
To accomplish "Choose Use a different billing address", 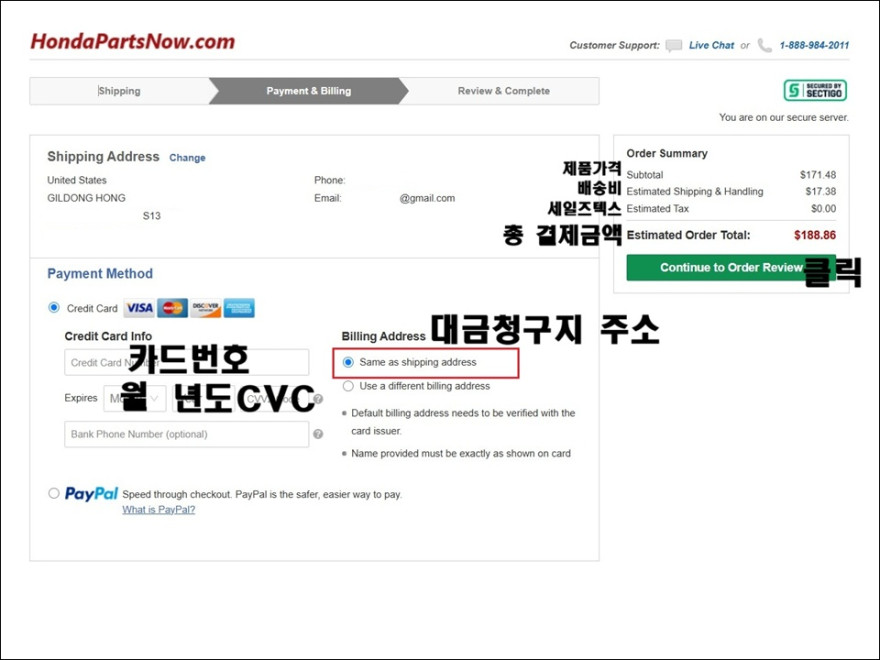I will (x=348, y=386).
